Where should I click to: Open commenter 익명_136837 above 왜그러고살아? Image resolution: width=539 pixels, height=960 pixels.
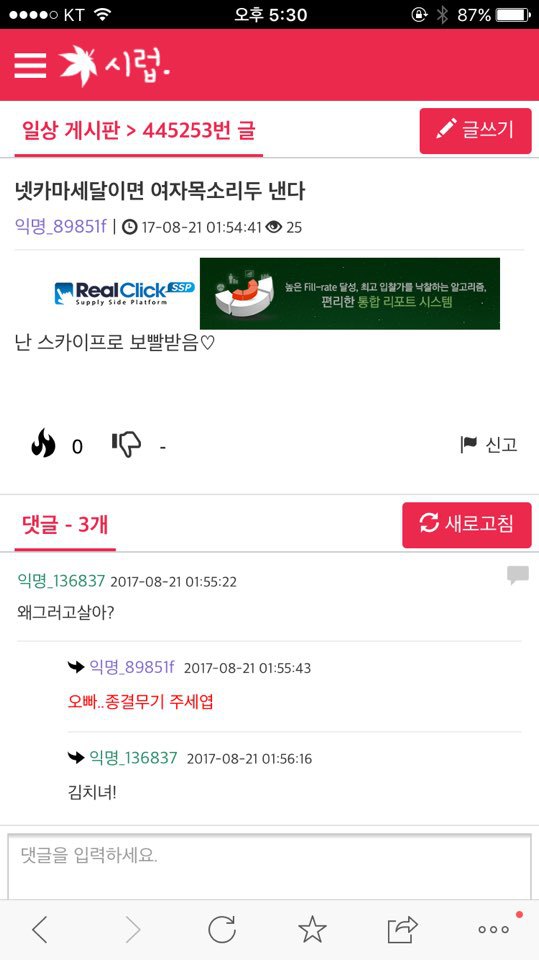[61, 580]
